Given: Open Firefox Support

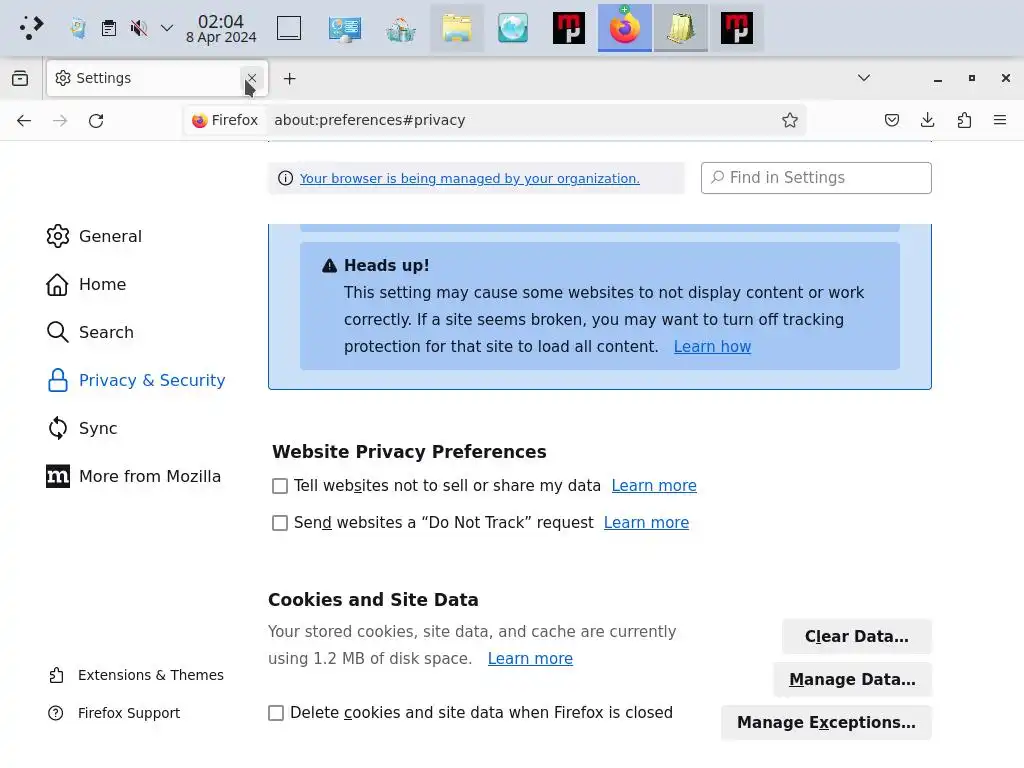Looking at the screenshot, I should click(x=114, y=712).
